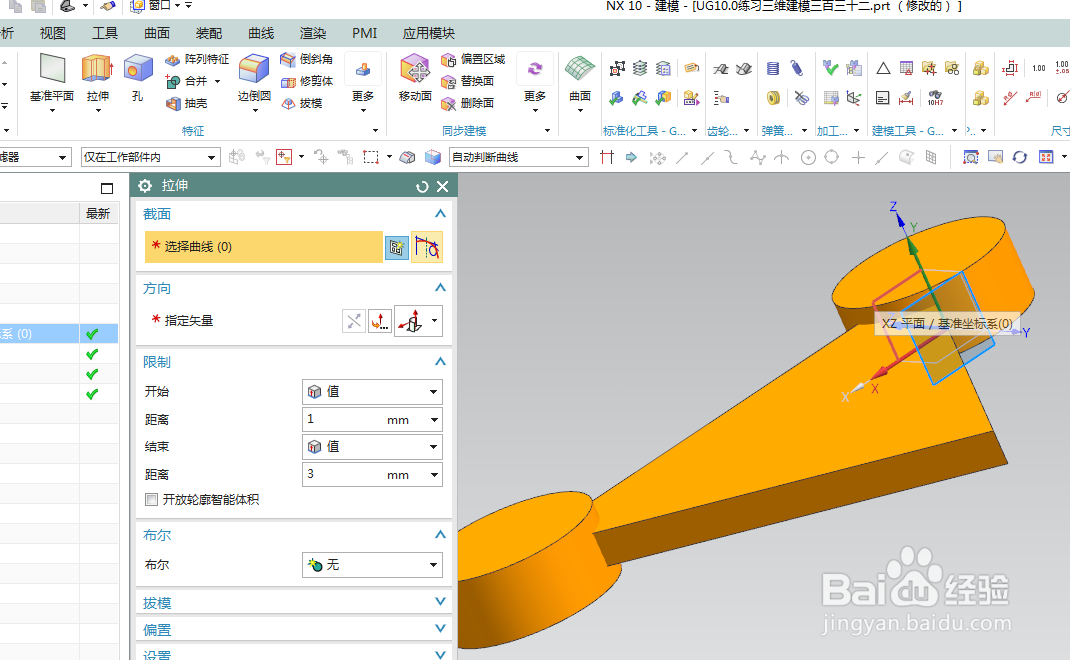The height and width of the screenshot is (660, 1070).
Task: Open the 开始 value type dropdown
Action: point(373,392)
